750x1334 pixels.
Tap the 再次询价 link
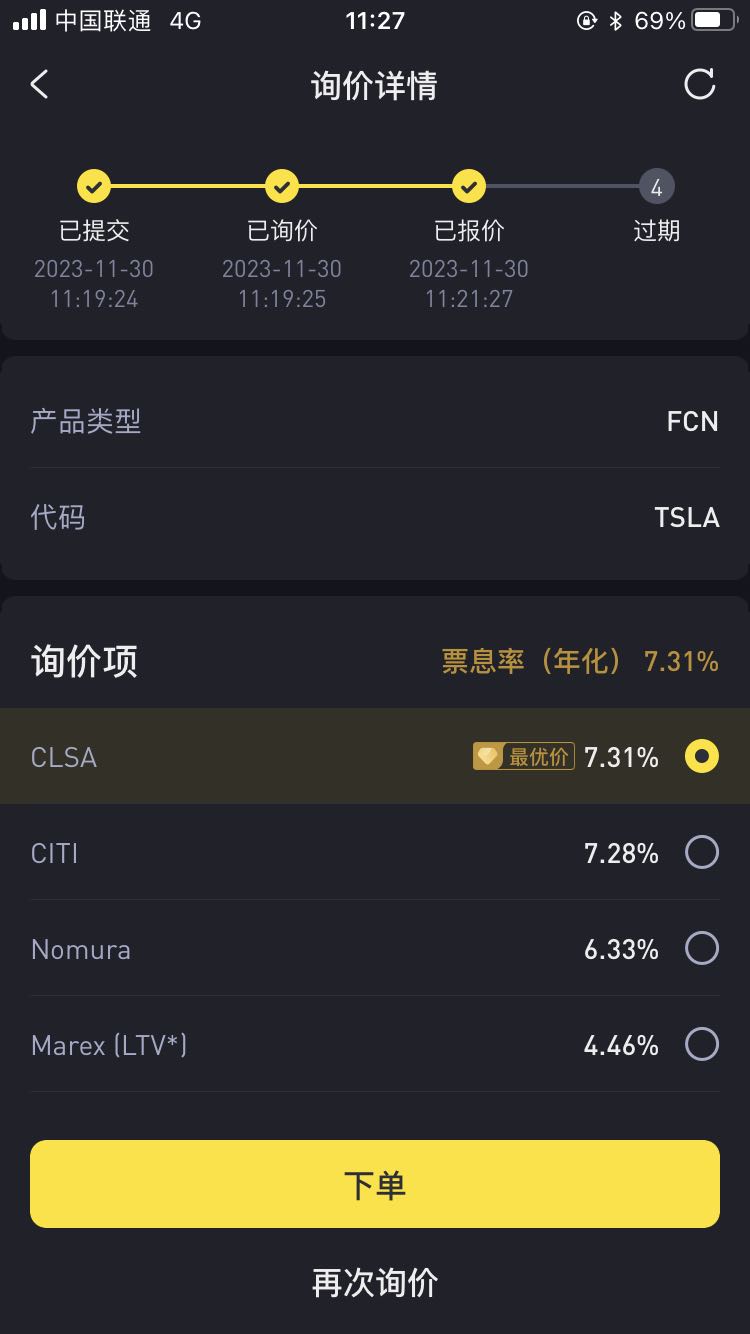point(375,1283)
